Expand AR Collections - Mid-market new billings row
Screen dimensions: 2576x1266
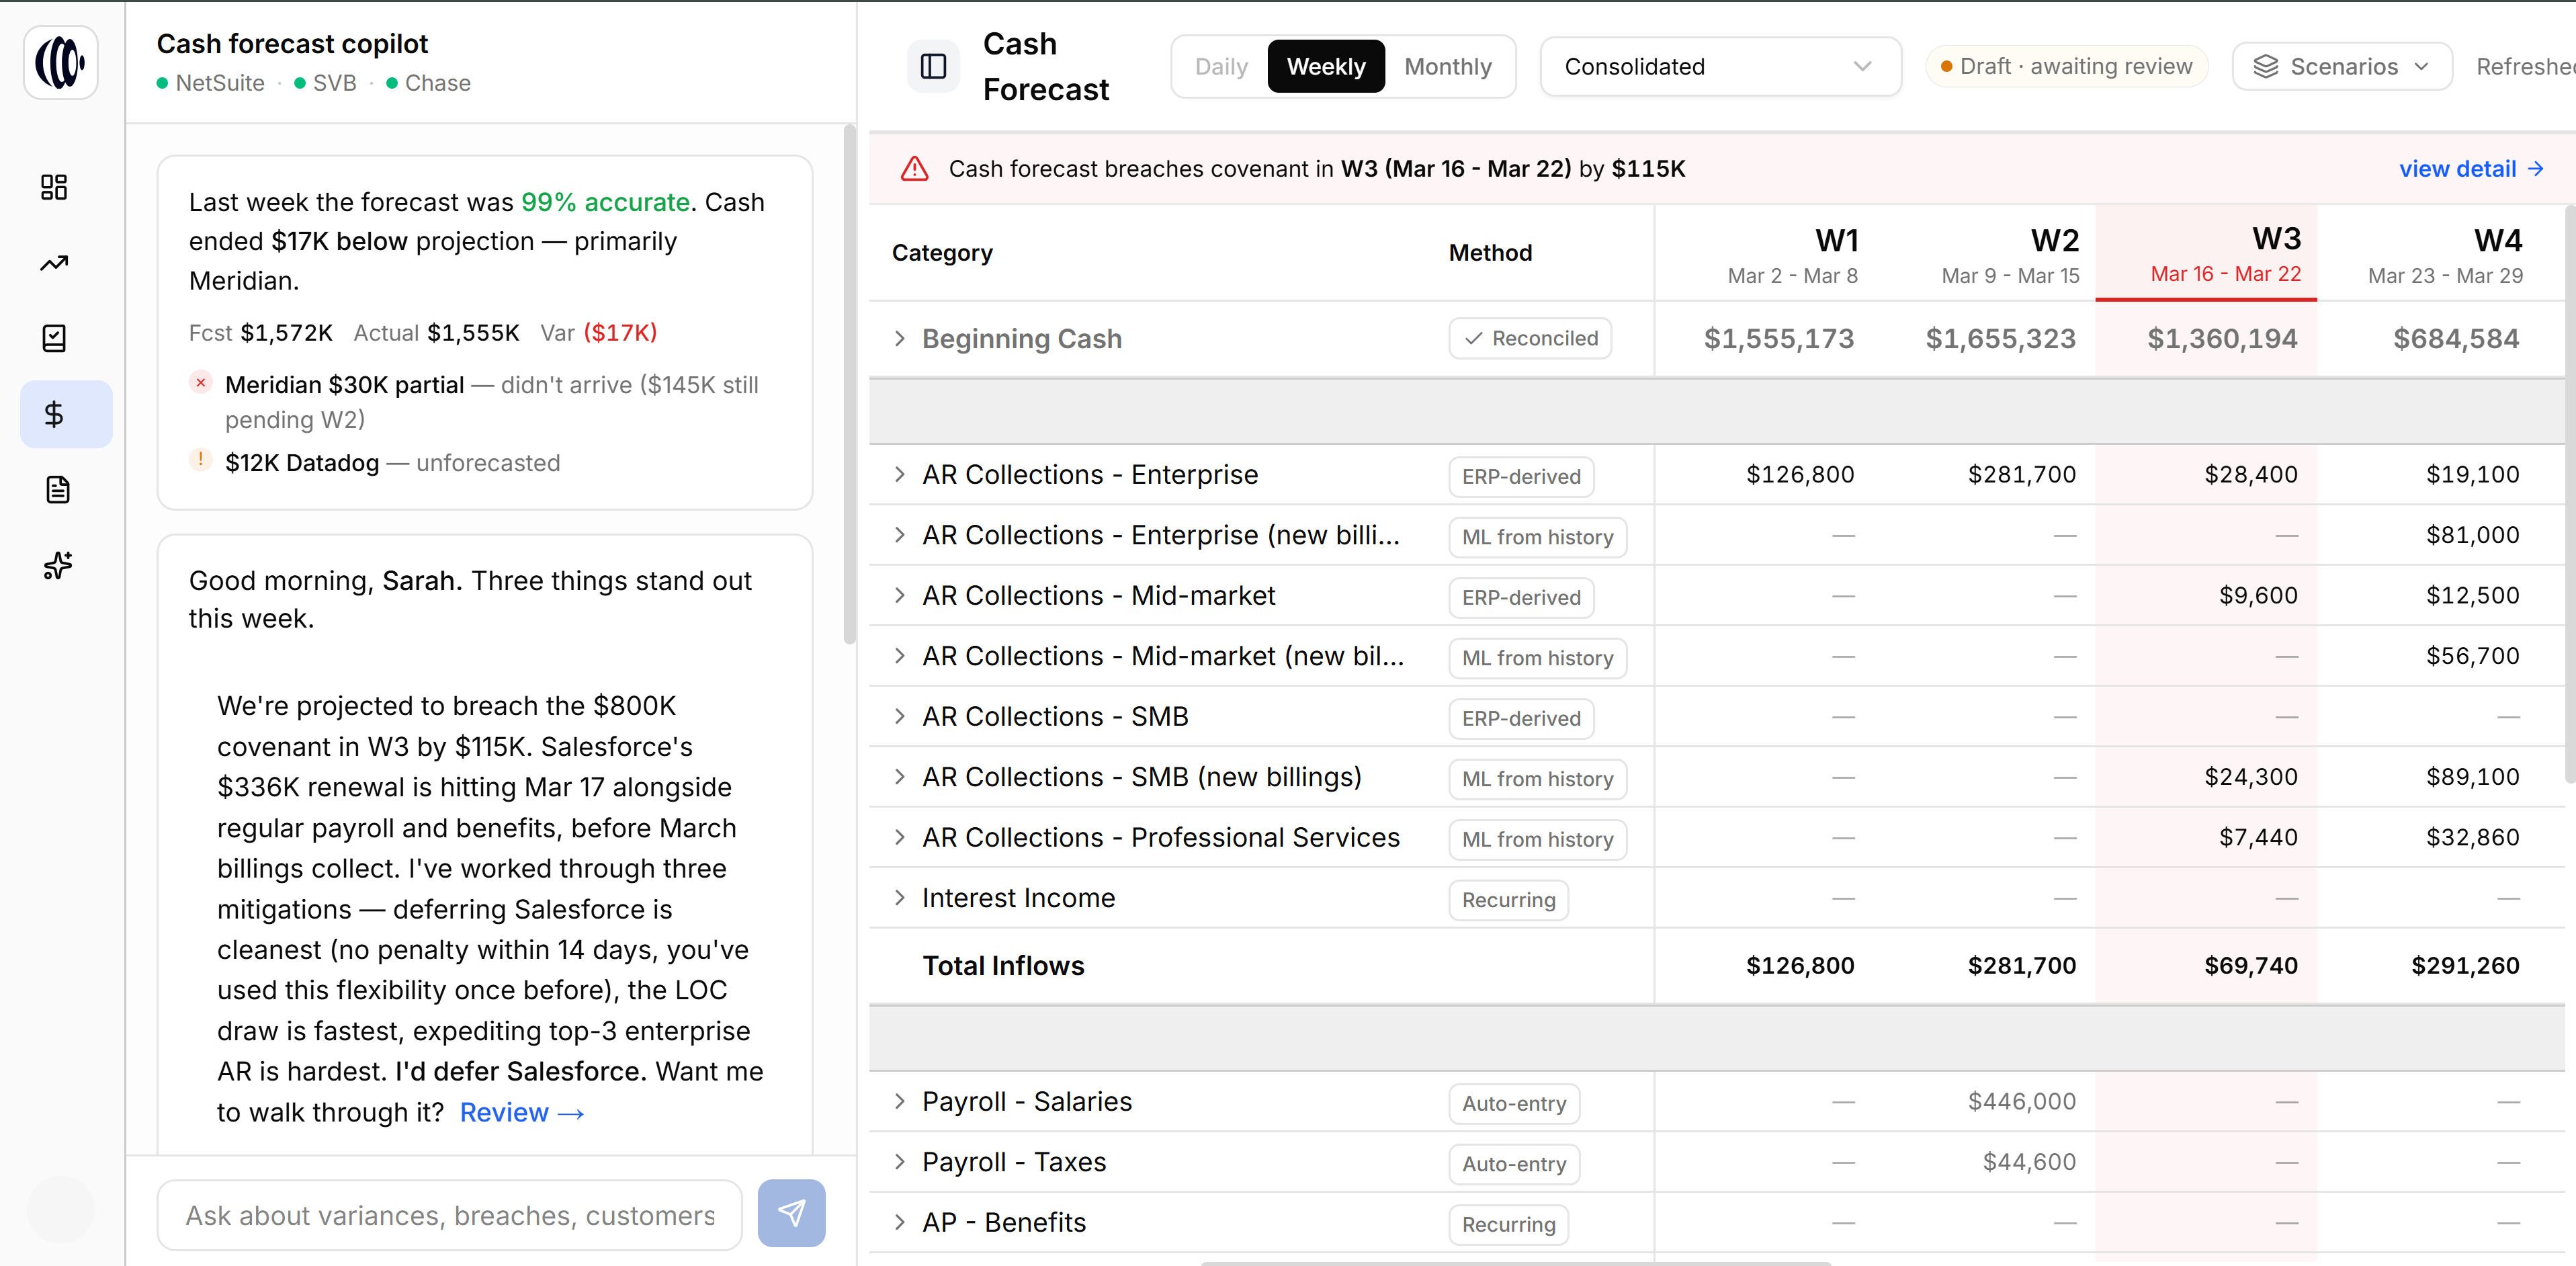899,656
